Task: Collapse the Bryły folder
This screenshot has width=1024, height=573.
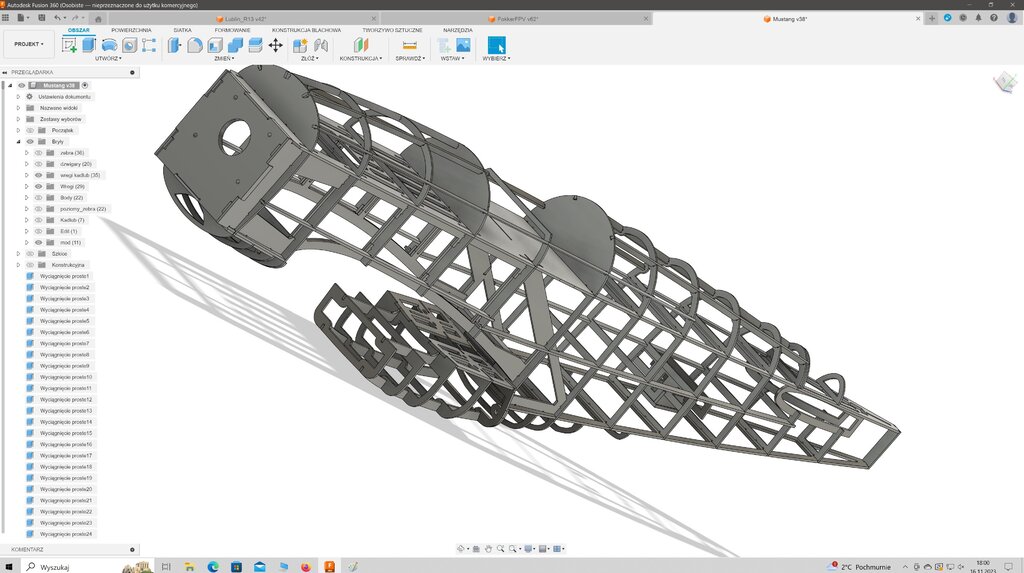Action: click(x=18, y=142)
